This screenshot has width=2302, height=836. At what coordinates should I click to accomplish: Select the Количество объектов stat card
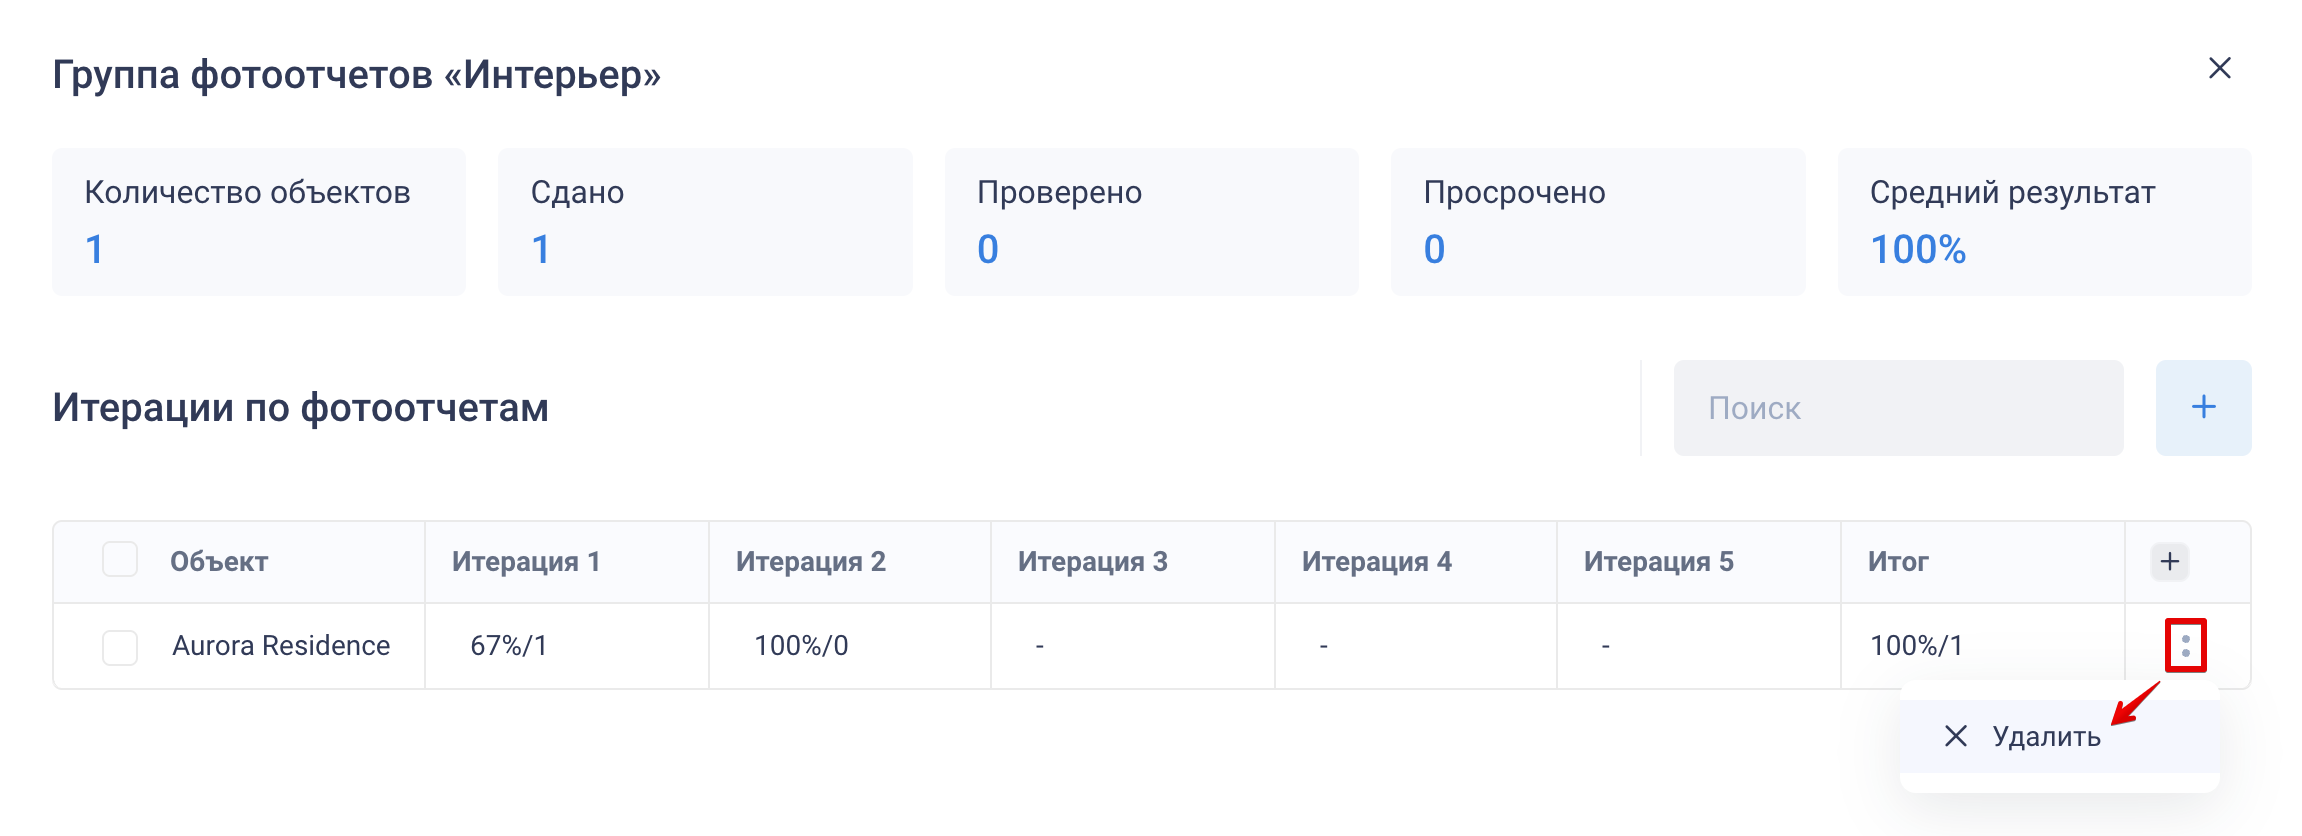(258, 221)
